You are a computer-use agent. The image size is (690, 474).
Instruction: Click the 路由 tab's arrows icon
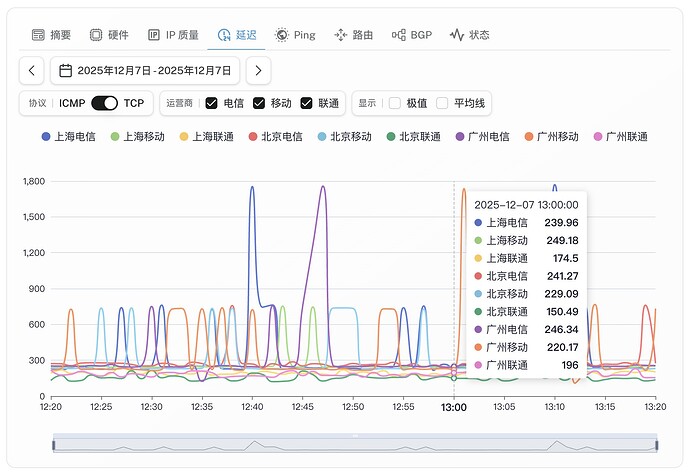[341, 35]
